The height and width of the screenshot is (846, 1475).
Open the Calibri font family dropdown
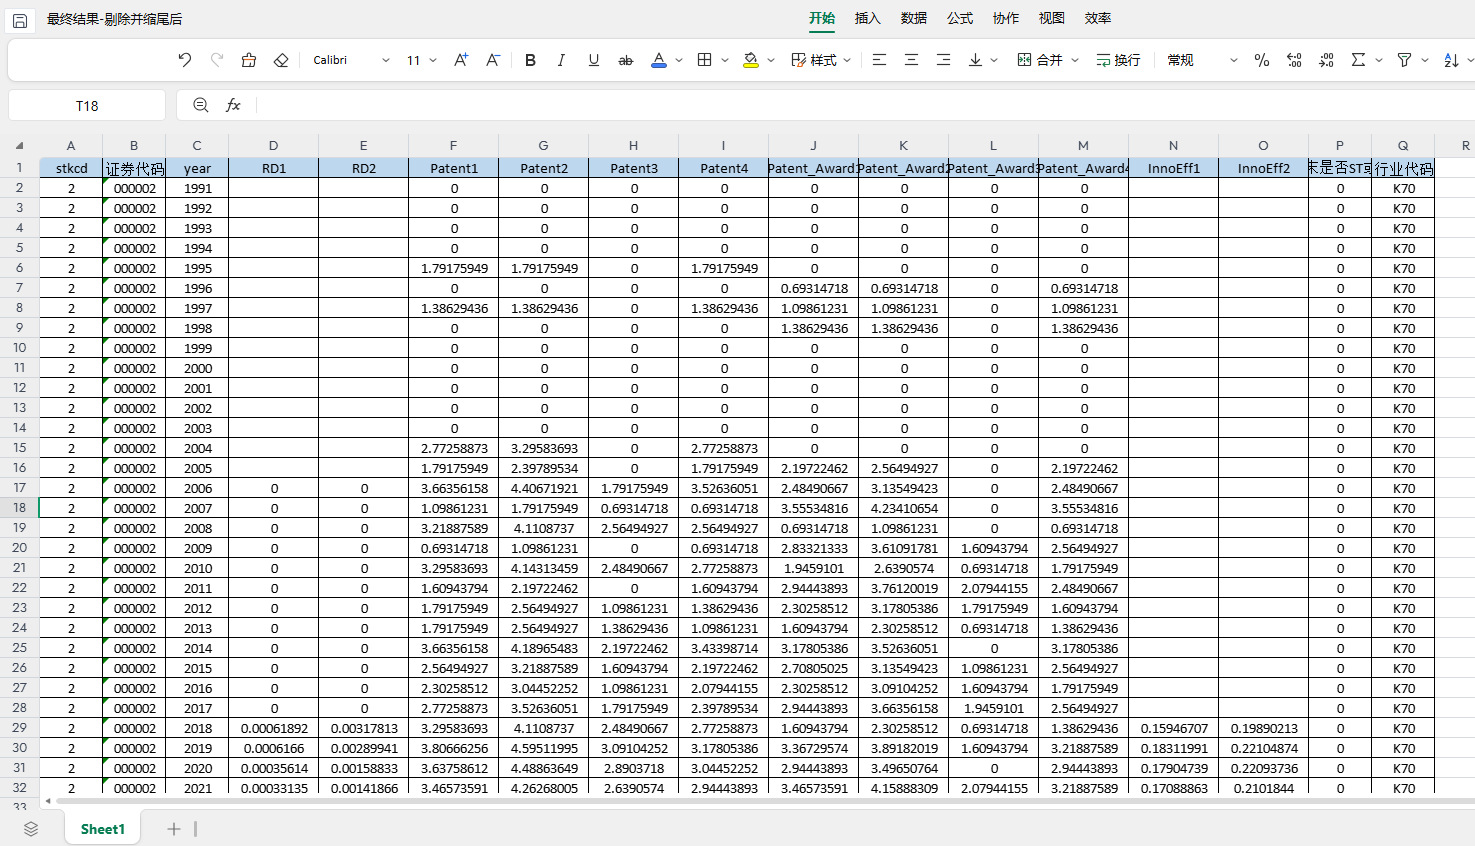coord(351,60)
